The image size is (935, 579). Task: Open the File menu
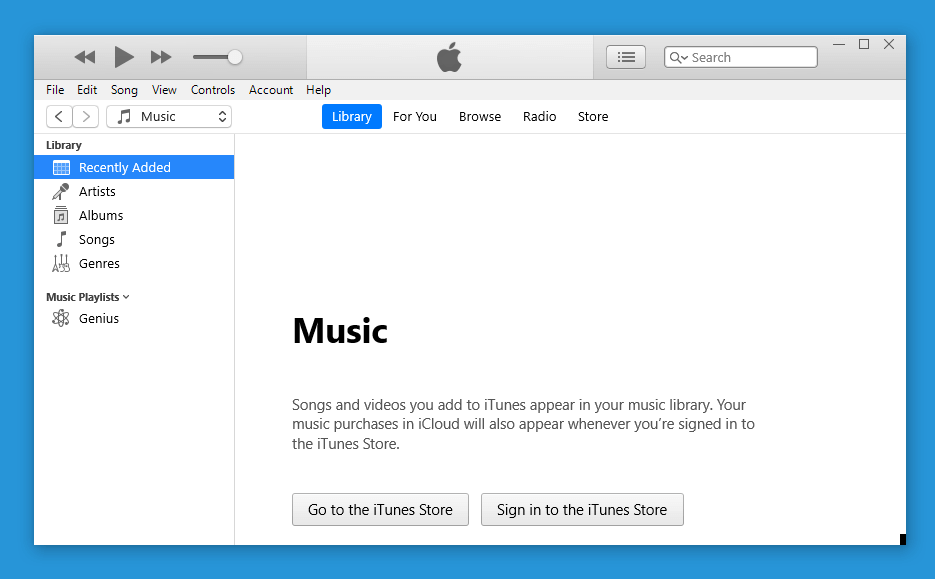(55, 90)
